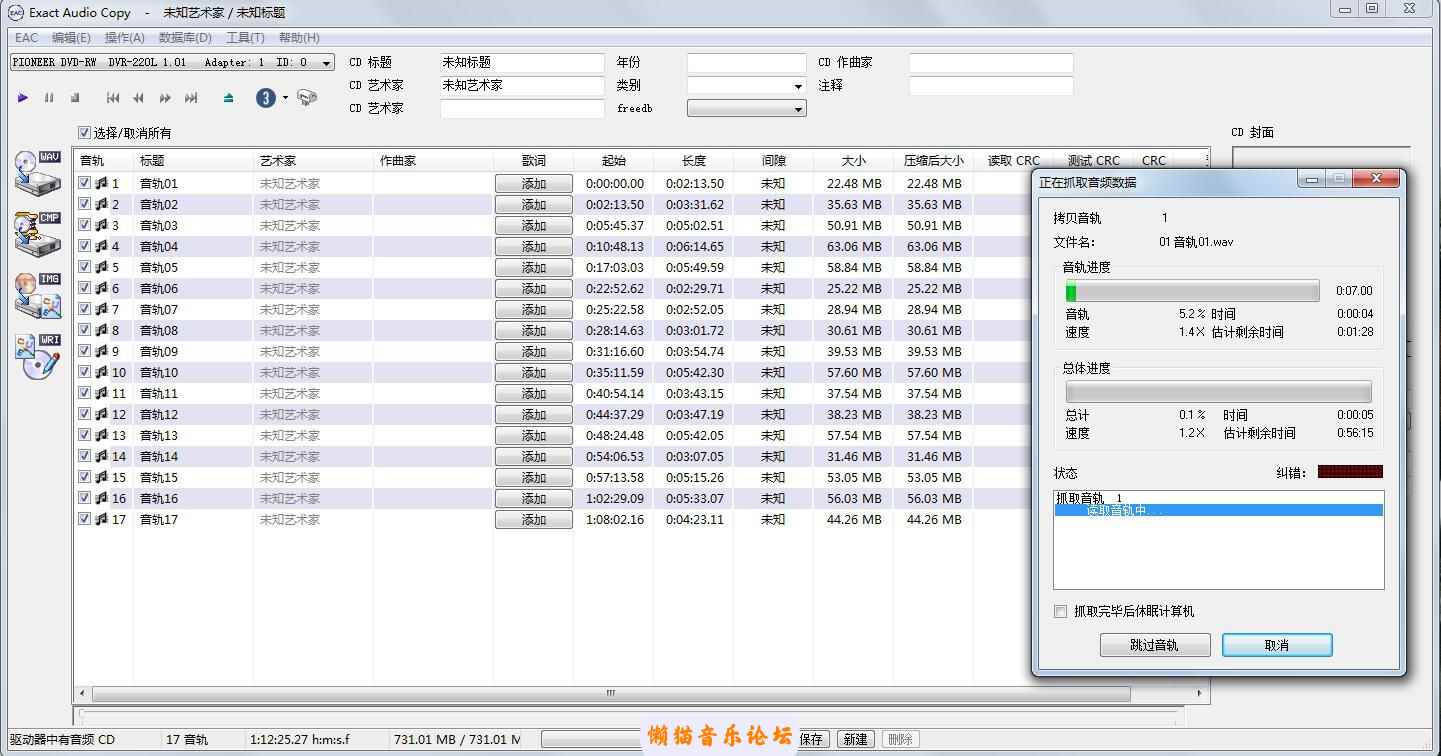The width and height of the screenshot is (1441, 756).
Task: Toggle the select/deselect all tracks checkbox
Action: 85,133
